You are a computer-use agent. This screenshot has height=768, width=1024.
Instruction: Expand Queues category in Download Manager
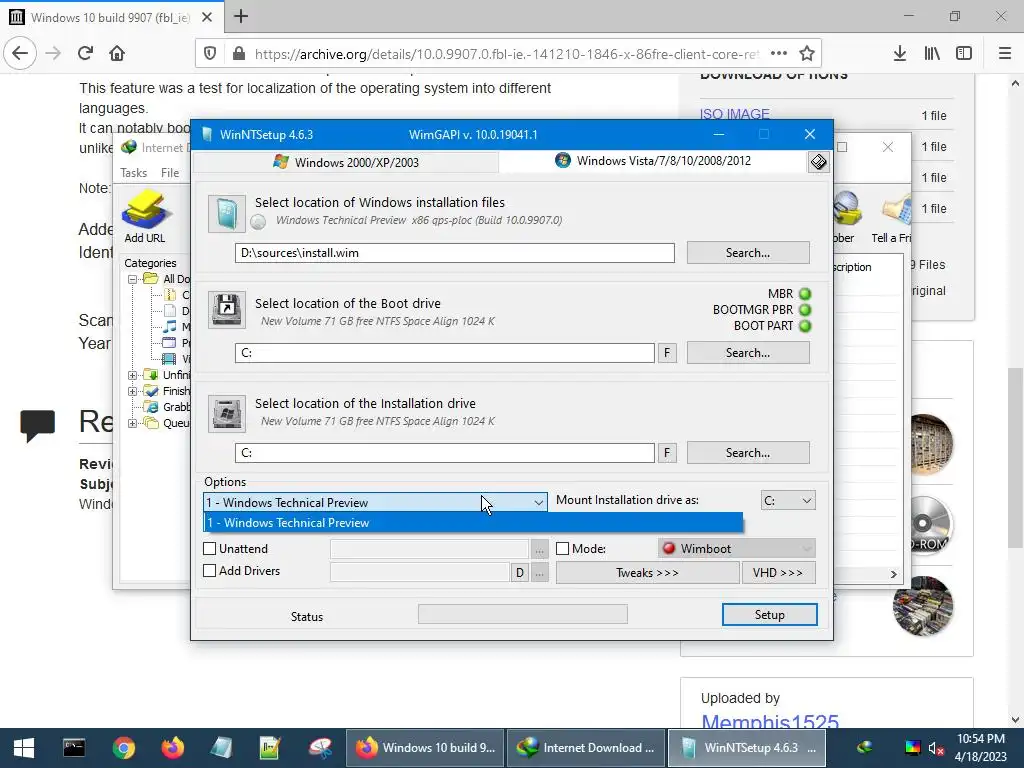click(x=133, y=423)
